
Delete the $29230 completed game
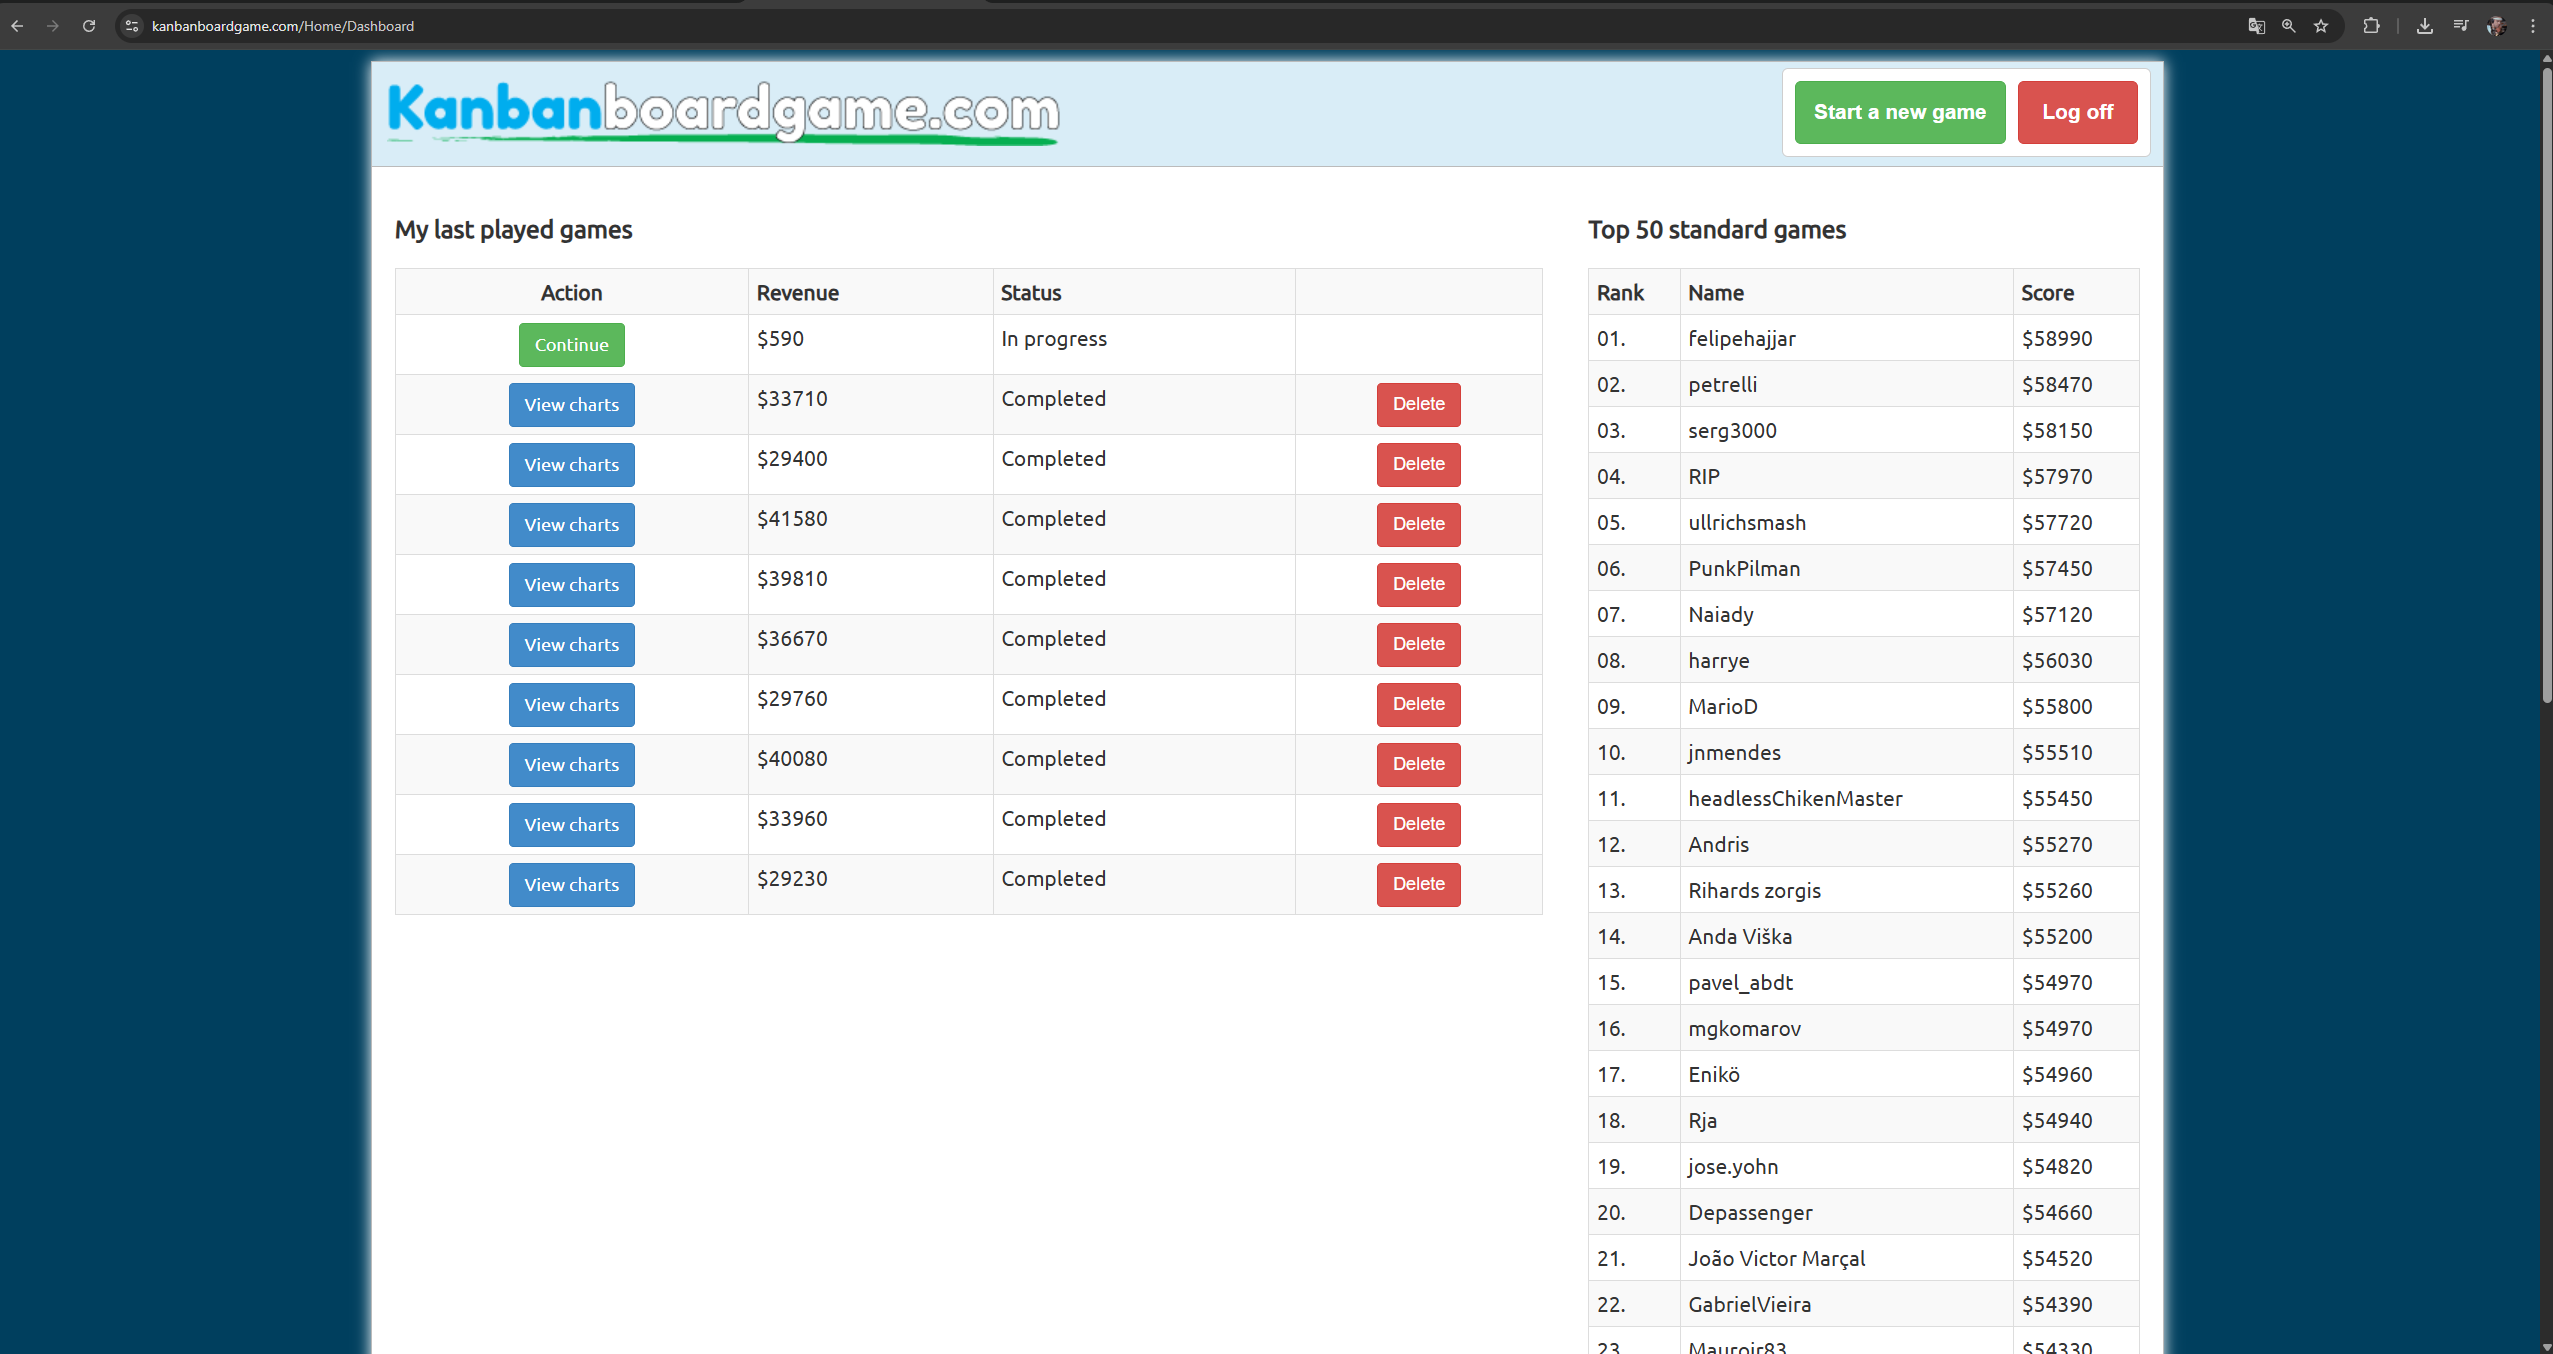coord(1418,884)
